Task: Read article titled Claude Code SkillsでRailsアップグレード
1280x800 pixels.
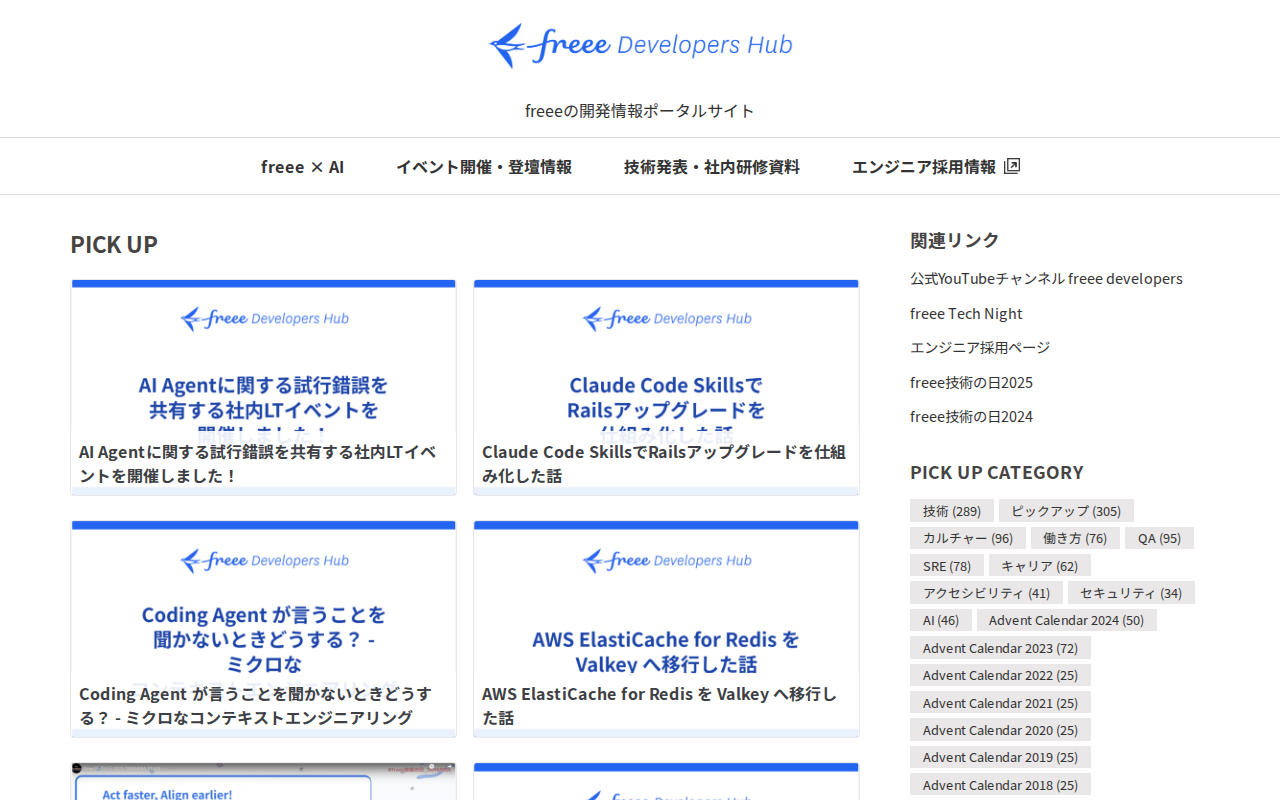Action: tap(664, 464)
